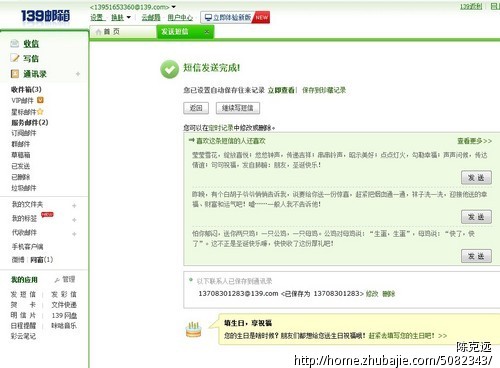Open 订阅邮件 folder
Viewport: 500px width, 368px height.
pos(24,133)
